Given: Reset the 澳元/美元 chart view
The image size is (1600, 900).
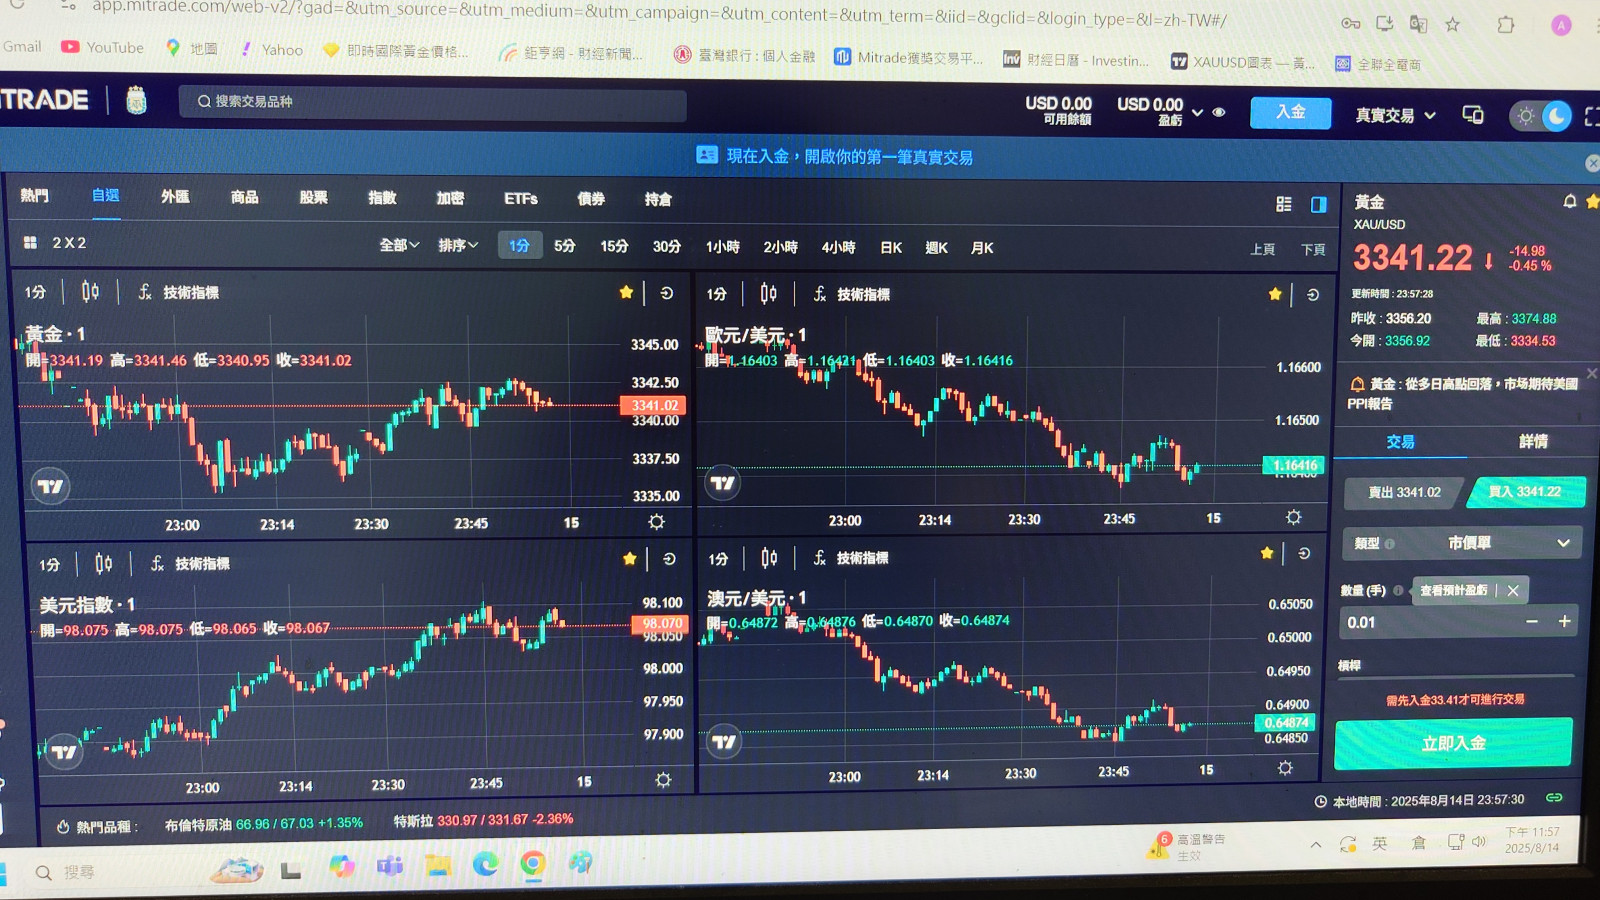Looking at the screenshot, I should (x=1304, y=553).
